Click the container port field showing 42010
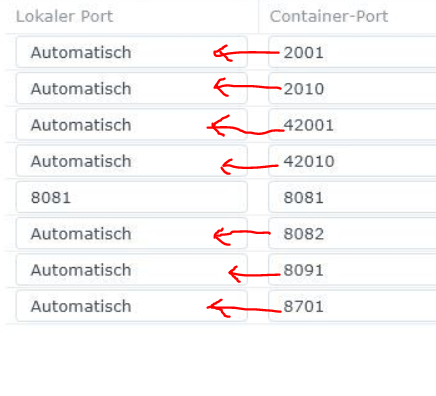The width and height of the screenshot is (436, 396). pos(352,161)
